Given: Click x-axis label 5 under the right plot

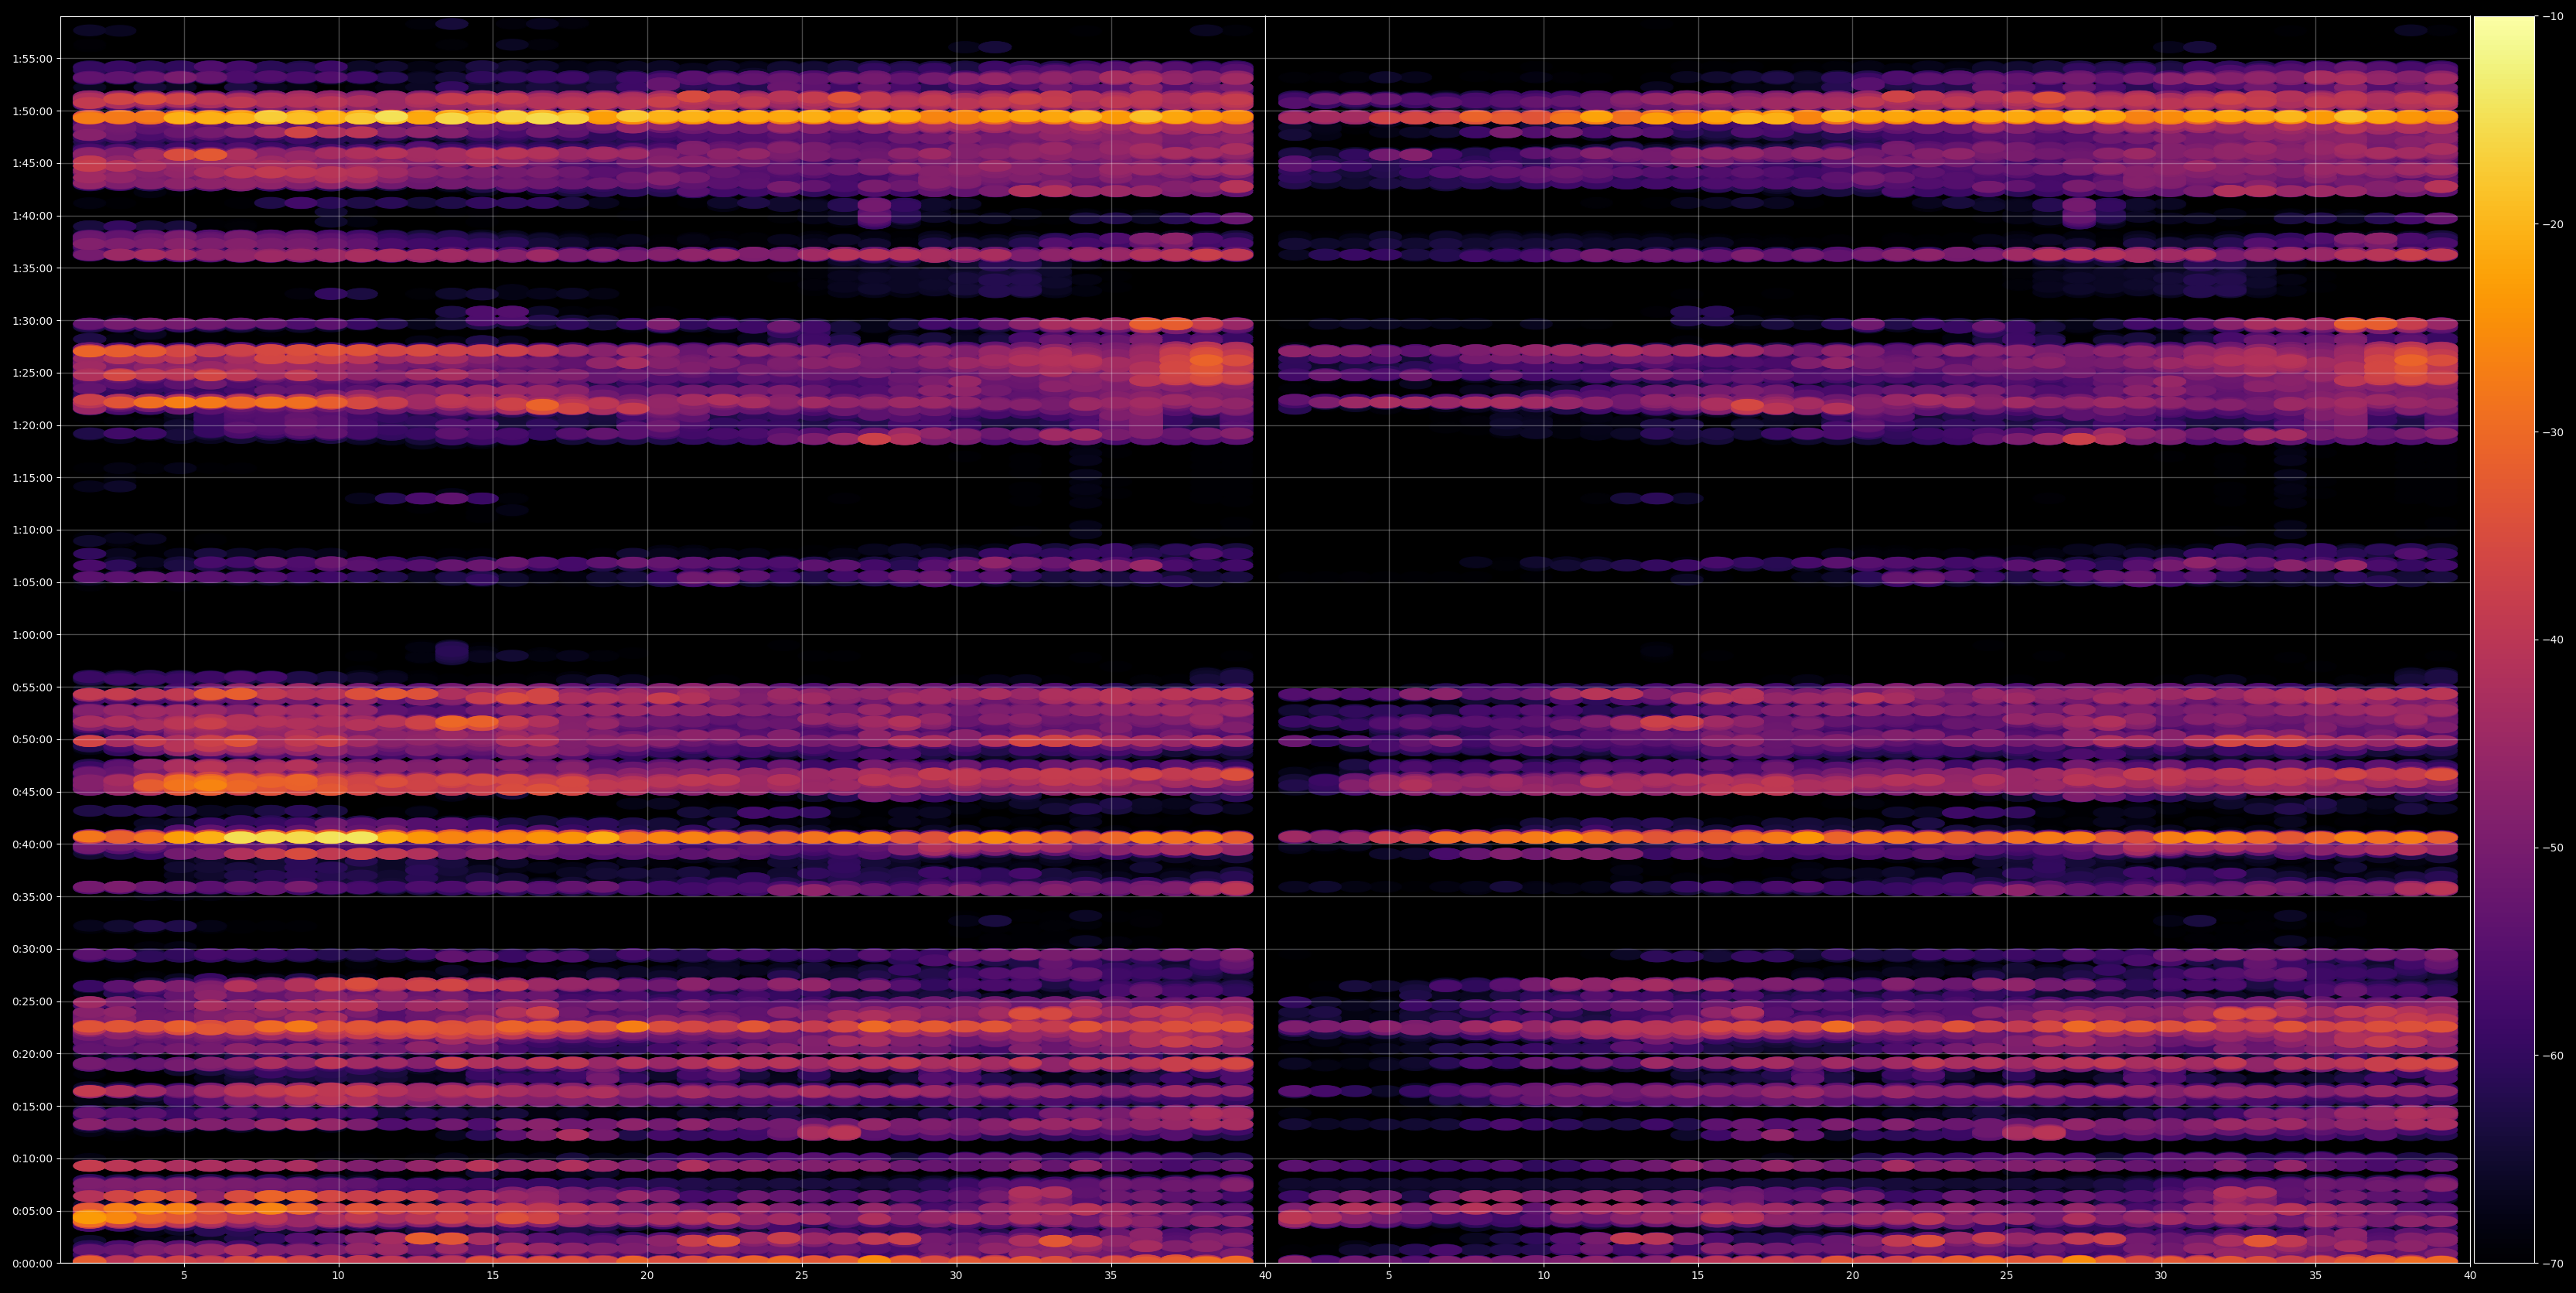Looking at the screenshot, I should [1389, 1276].
